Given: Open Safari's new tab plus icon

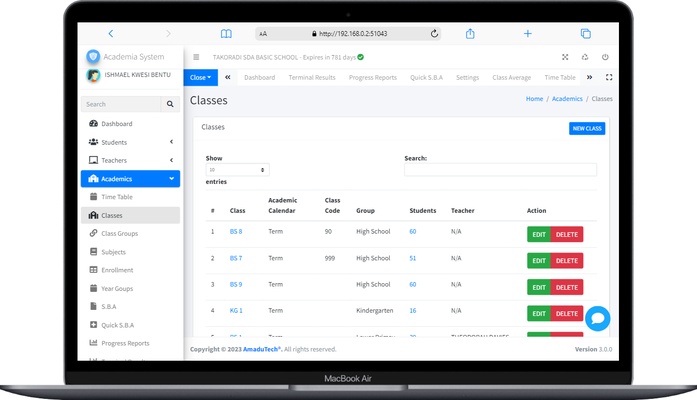Looking at the screenshot, I should (528, 33).
